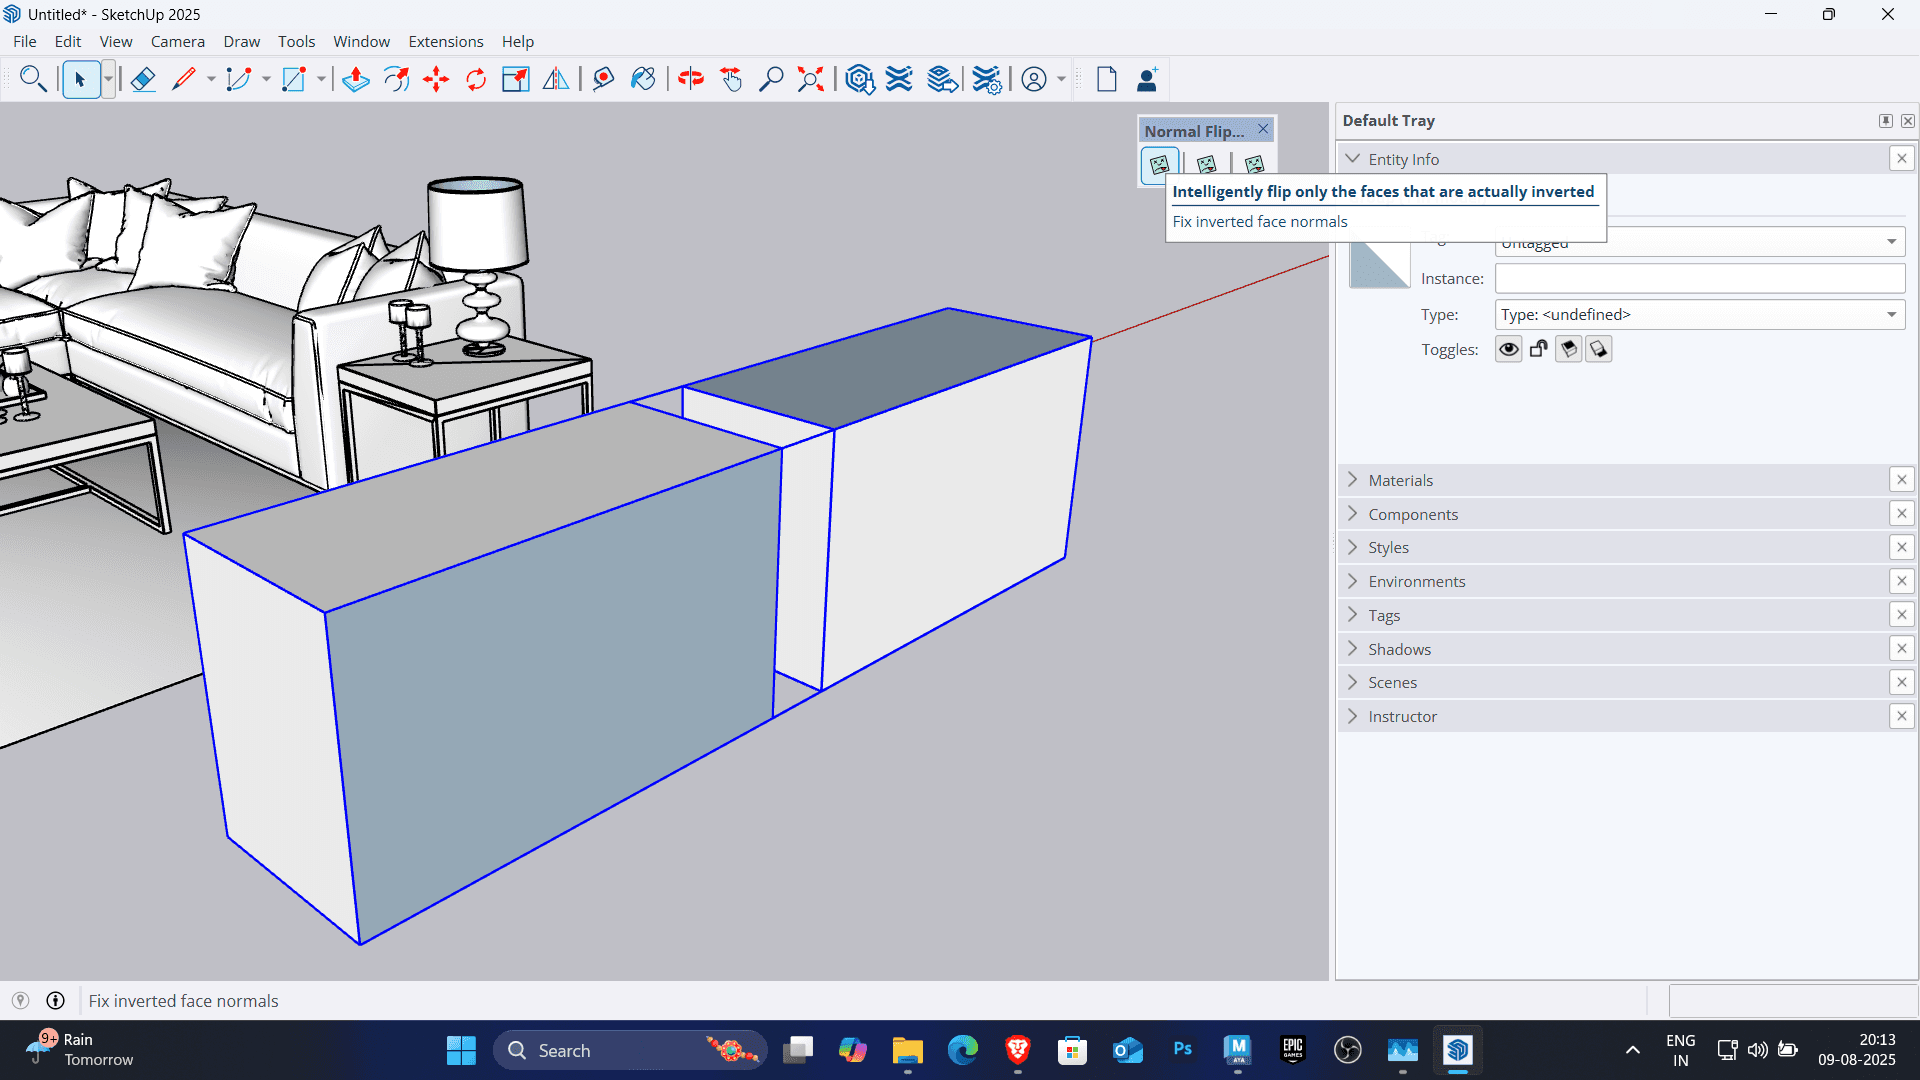Select the Tape Measure tool

(603, 79)
